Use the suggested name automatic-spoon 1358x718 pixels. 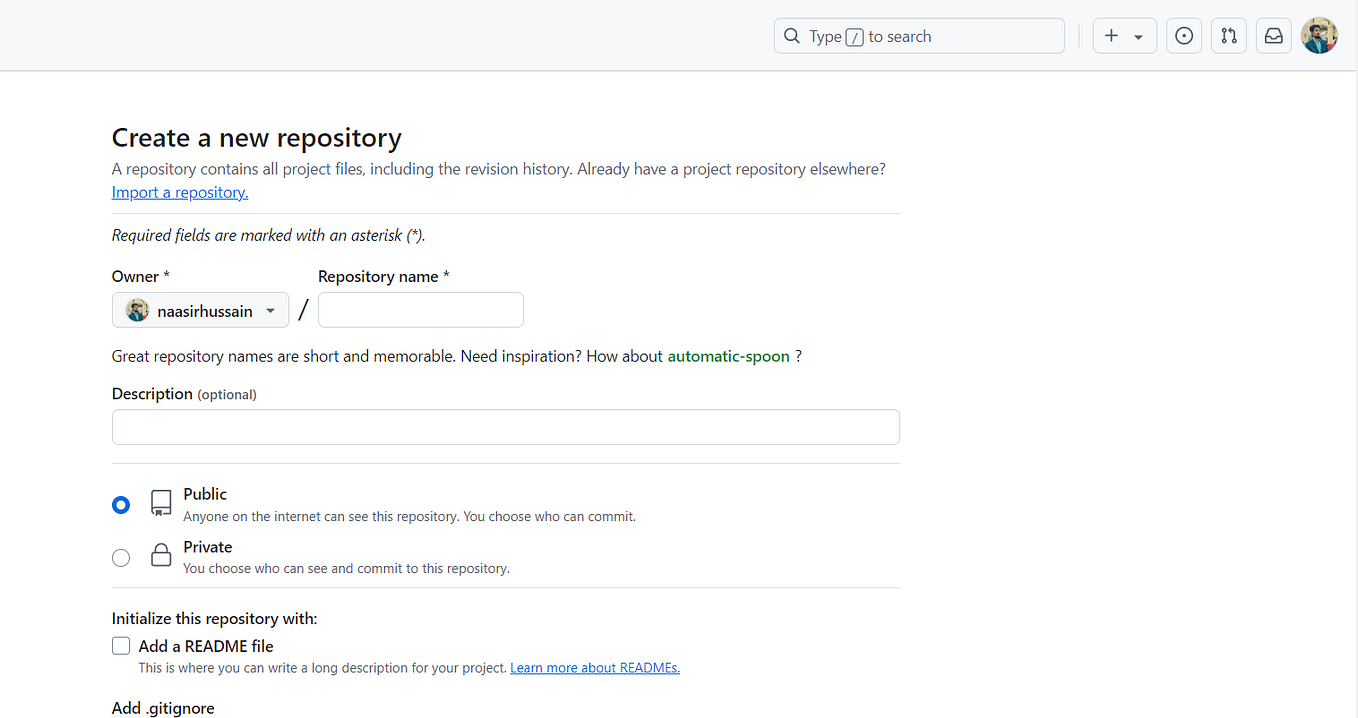point(728,355)
